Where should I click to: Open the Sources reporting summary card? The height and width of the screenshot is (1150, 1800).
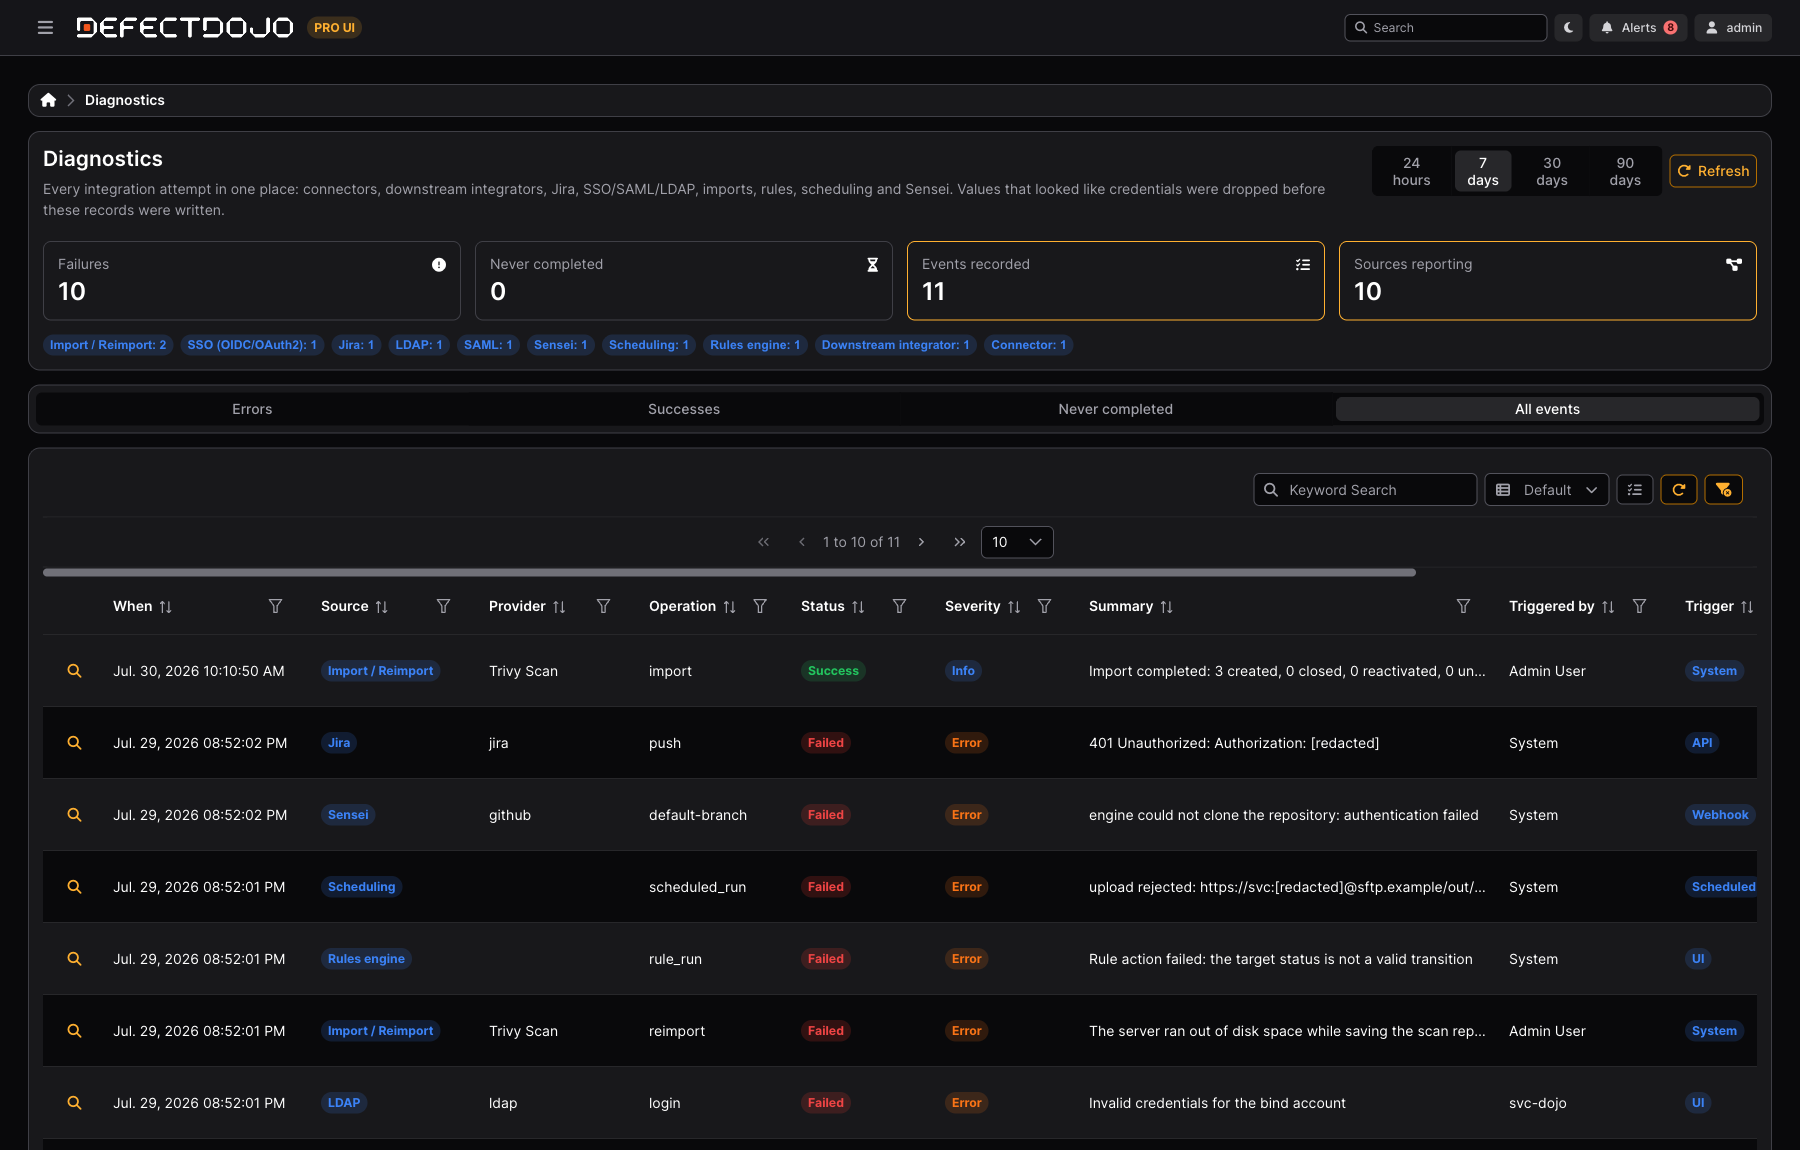1548,280
